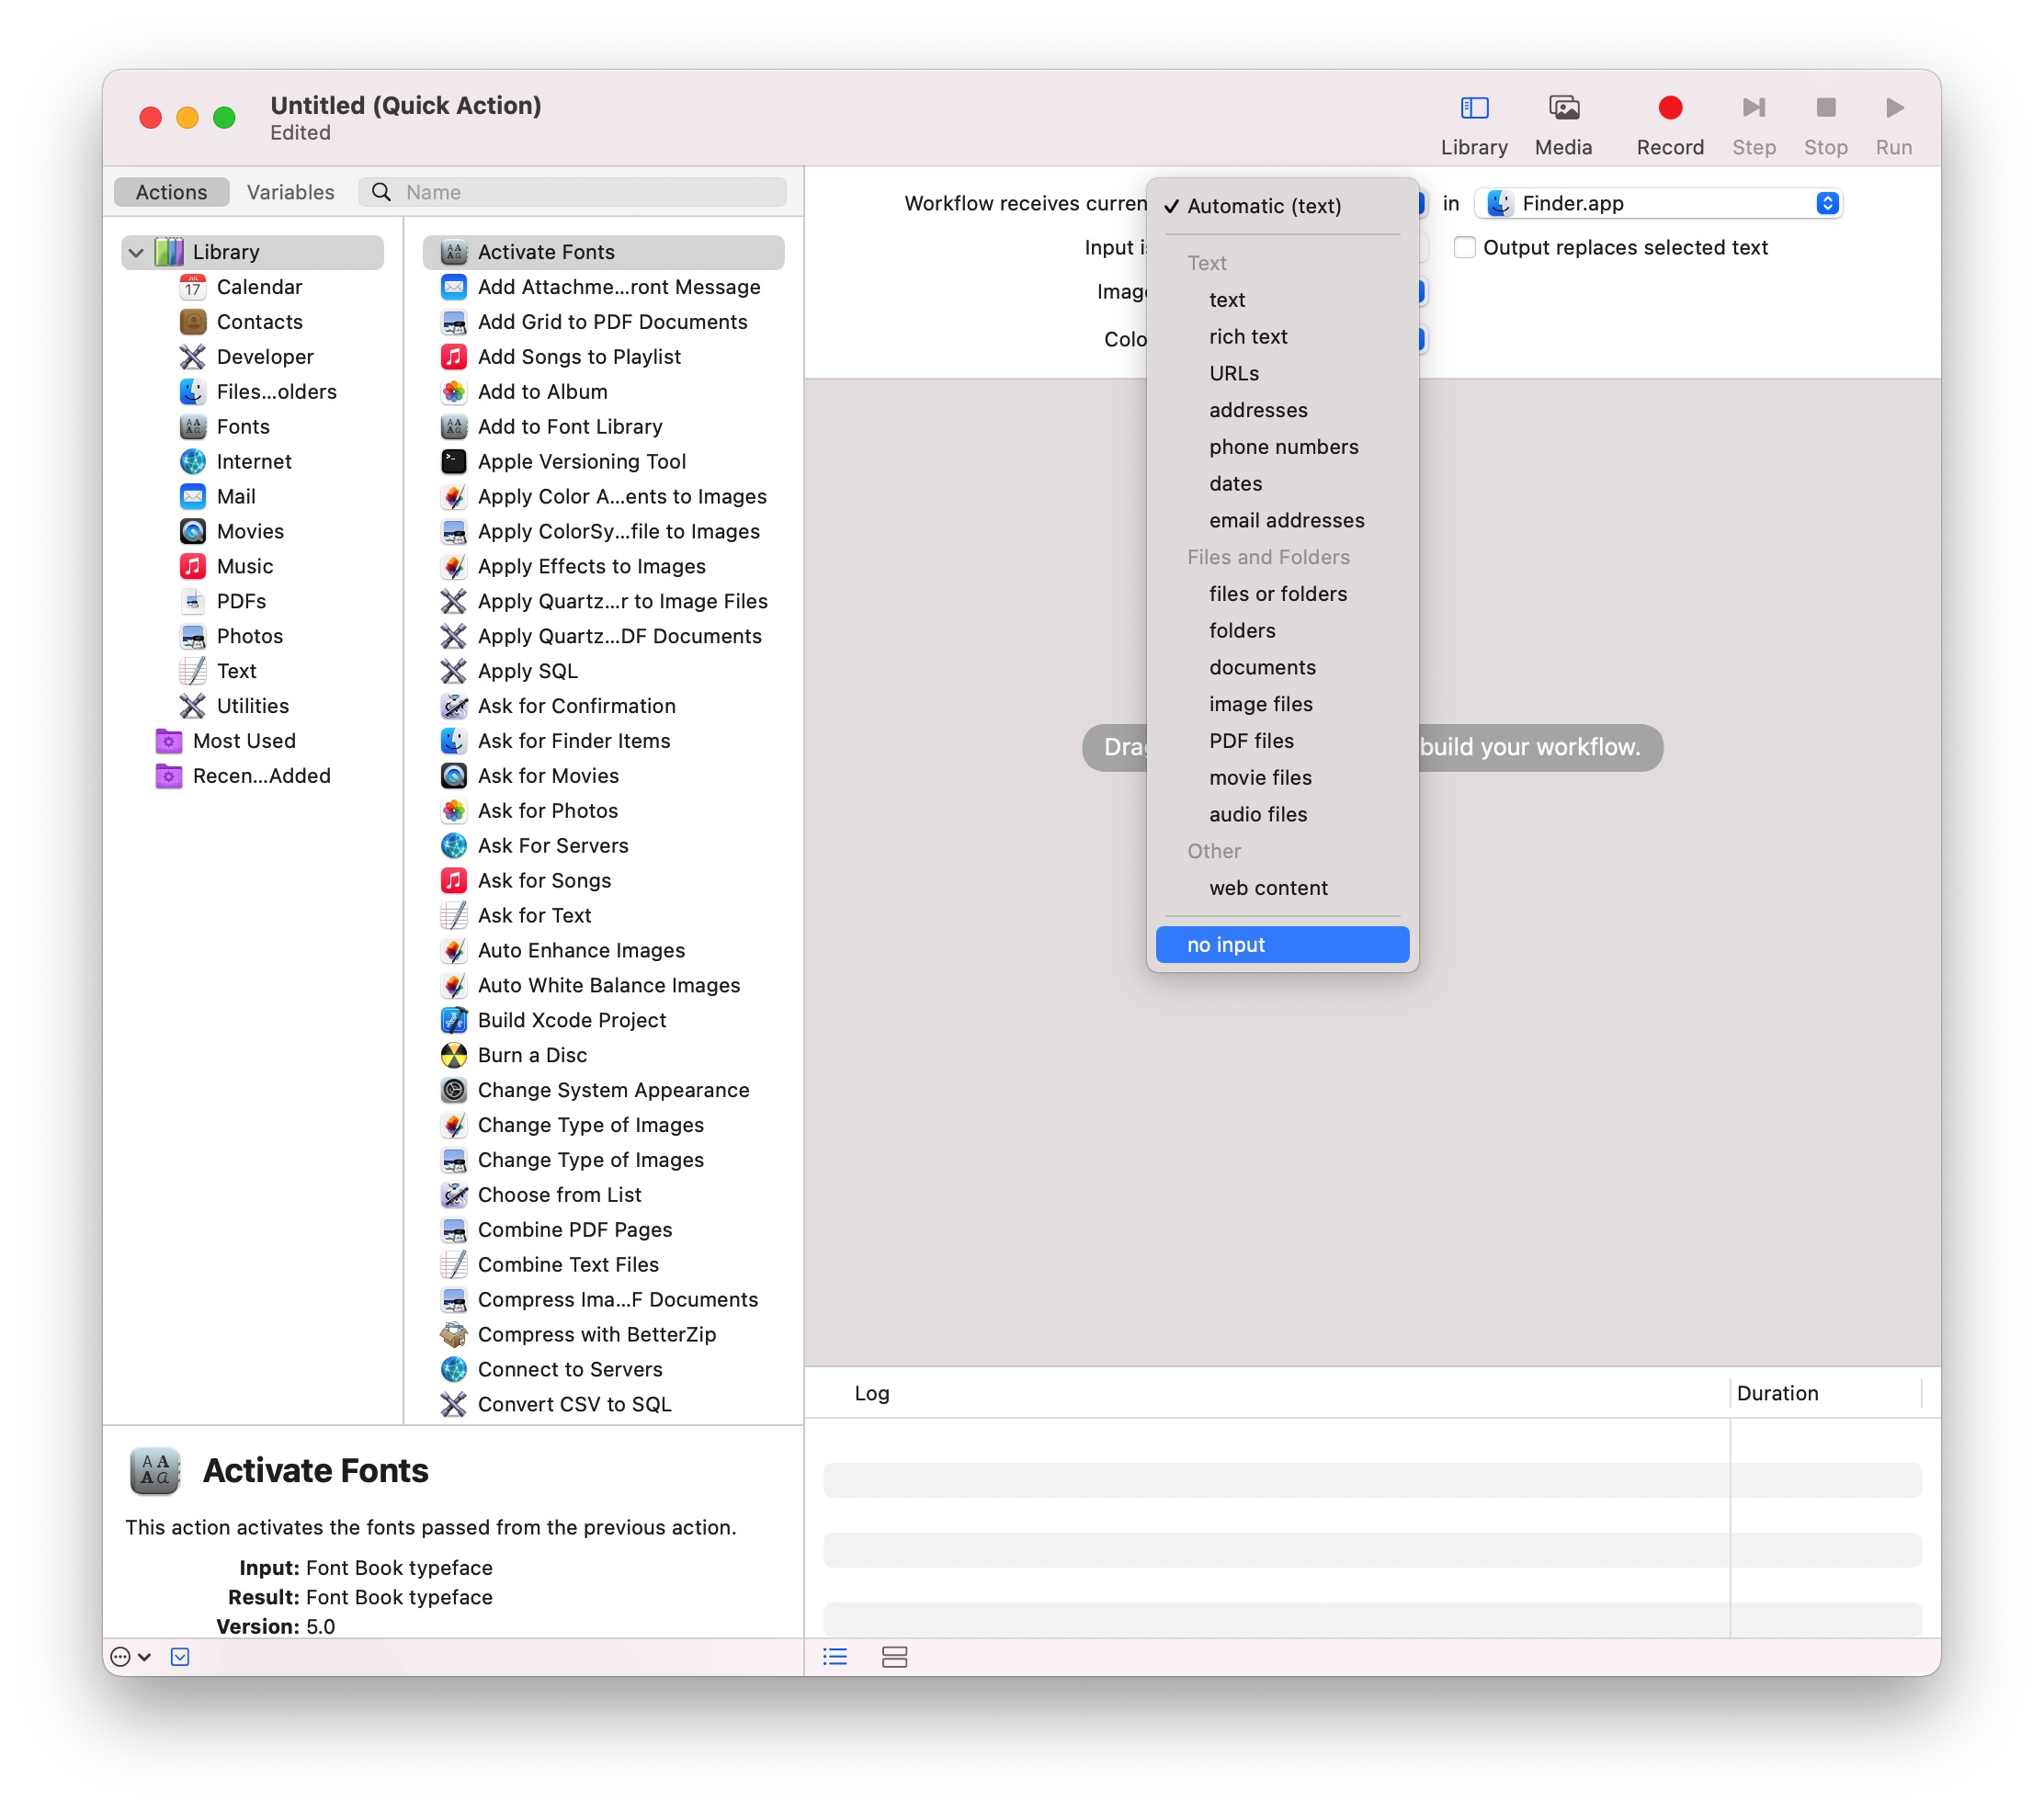2044x1812 pixels.
Task: Show the log list view icon
Action: pos(835,1657)
